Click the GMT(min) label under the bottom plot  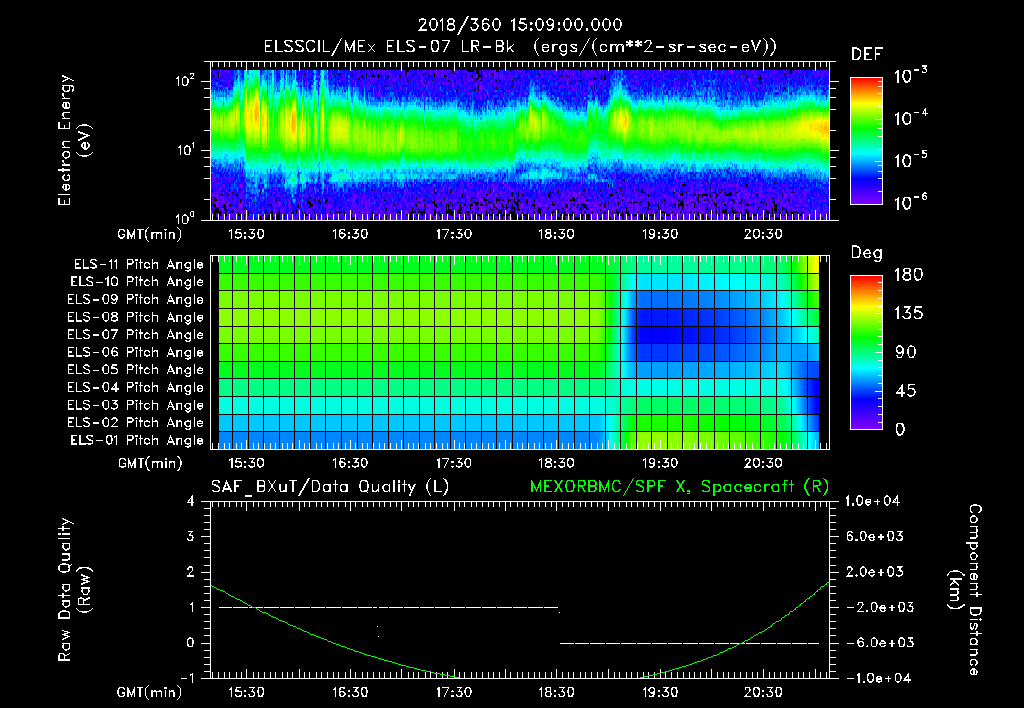point(150,692)
